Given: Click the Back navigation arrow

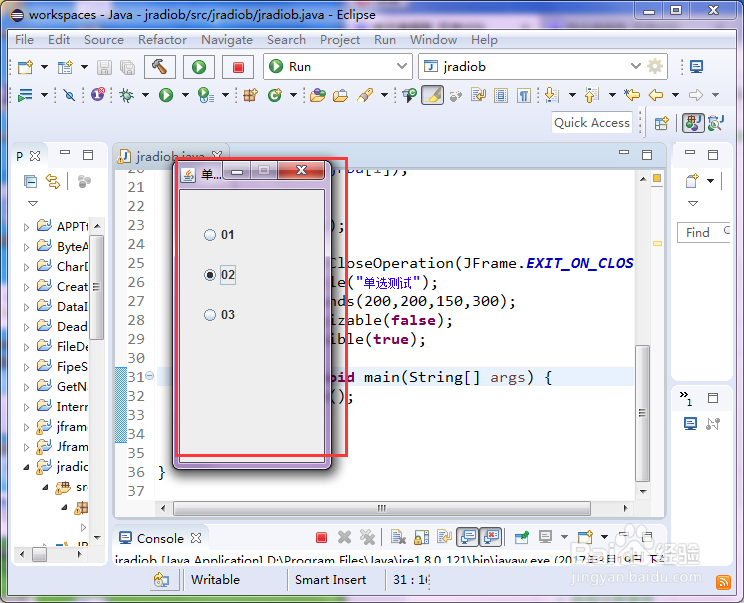Looking at the screenshot, I should click(x=656, y=95).
